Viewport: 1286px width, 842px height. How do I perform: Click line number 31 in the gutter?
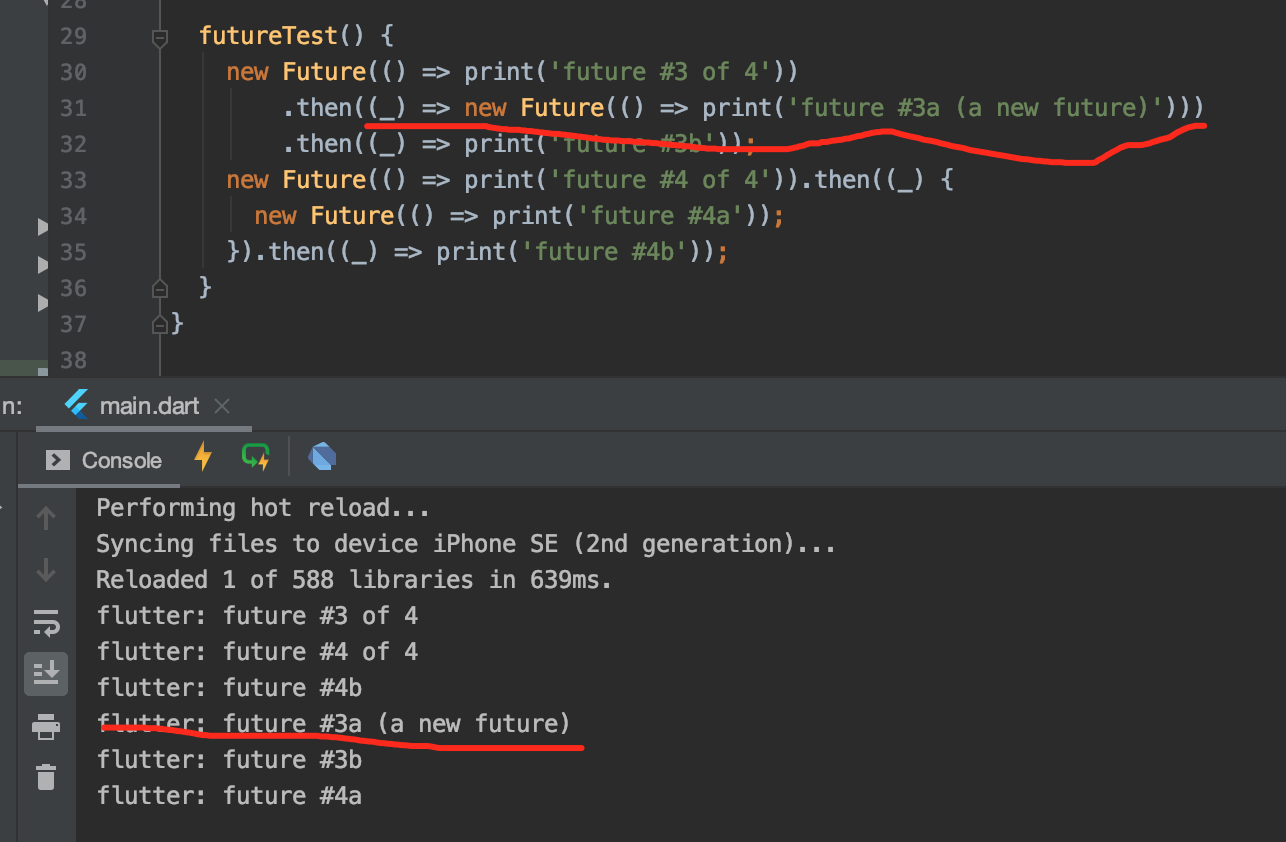pyautogui.click(x=73, y=108)
